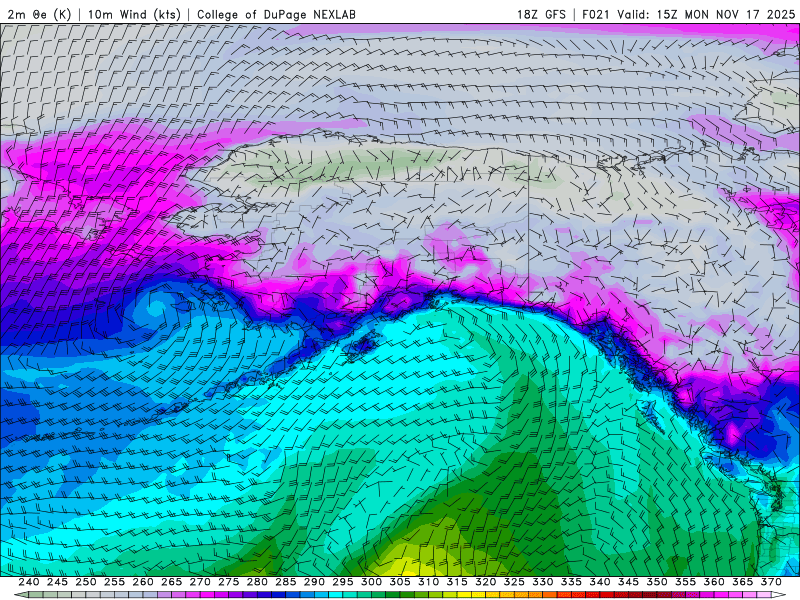Click the 255 legend value
Viewport: 800px width, 600px height.
[114, 582]
